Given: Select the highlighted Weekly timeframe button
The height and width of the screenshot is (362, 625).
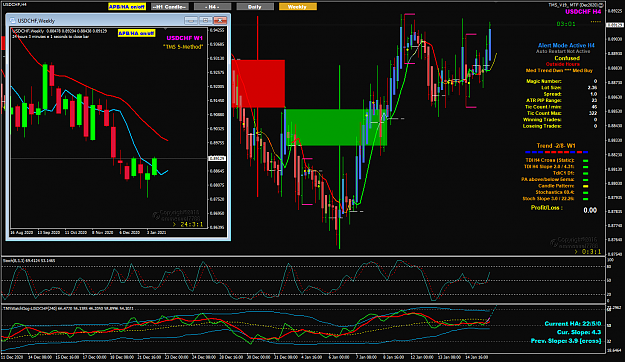Looking at the screenshot, I should point(298,7).
